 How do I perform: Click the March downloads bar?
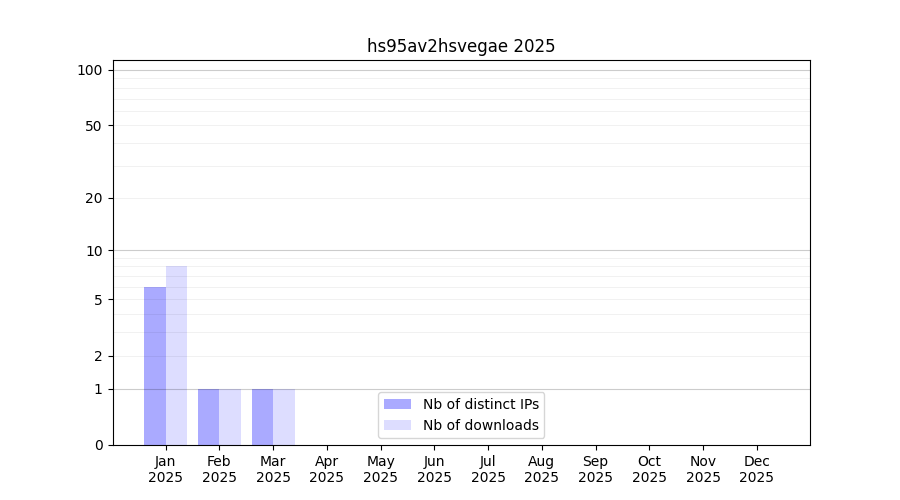click(284, 417)
